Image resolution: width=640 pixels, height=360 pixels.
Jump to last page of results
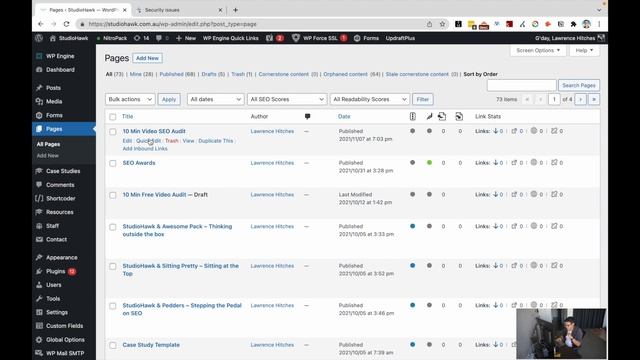click(x=594, y=99)
